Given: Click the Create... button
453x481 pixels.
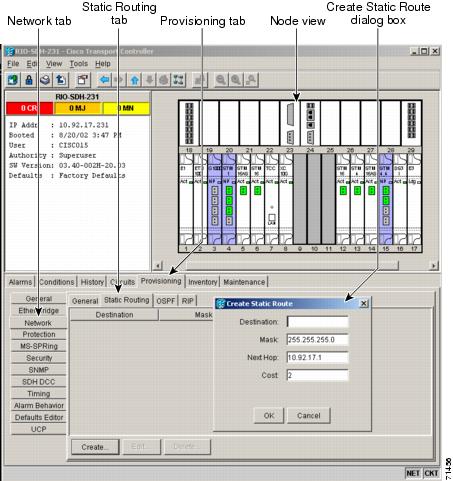Looking at the screenshot, I should pyautogui.click(x=95, y=447).
